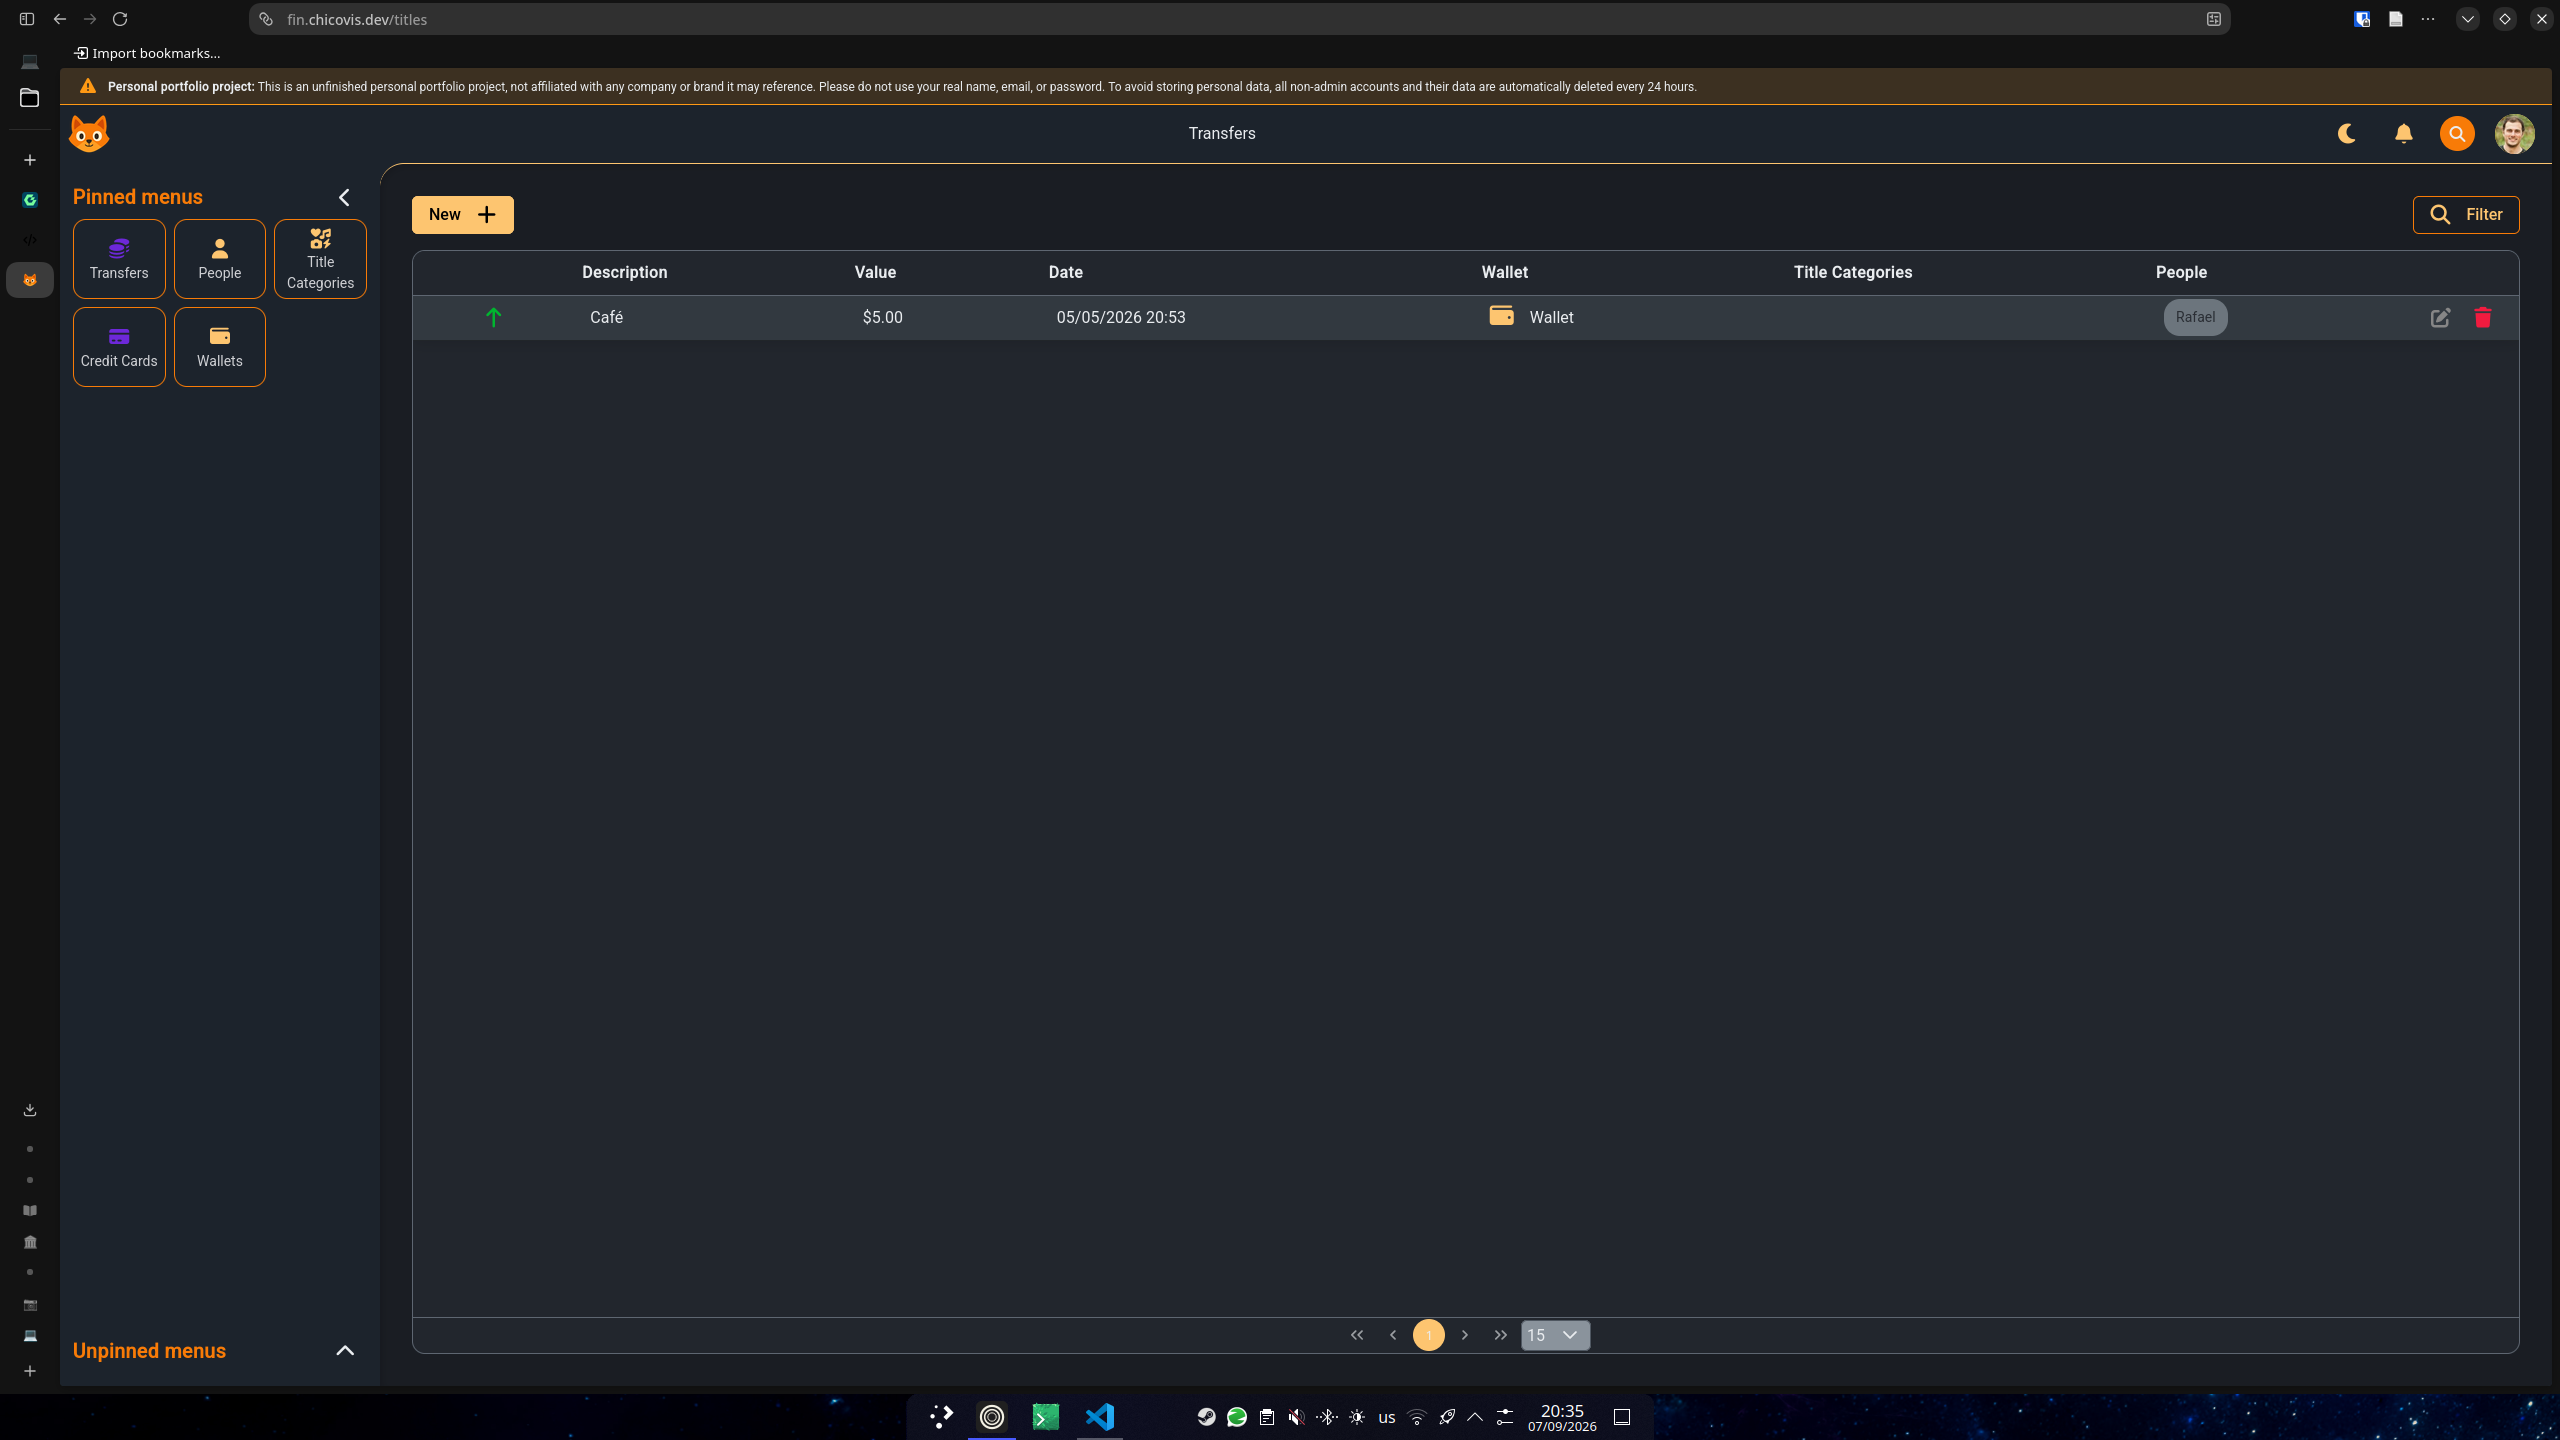Image resolution: width=2560 pixels, height=1440 pixels.
Task: Click the Wallet column header
Action: [1504, 272]
